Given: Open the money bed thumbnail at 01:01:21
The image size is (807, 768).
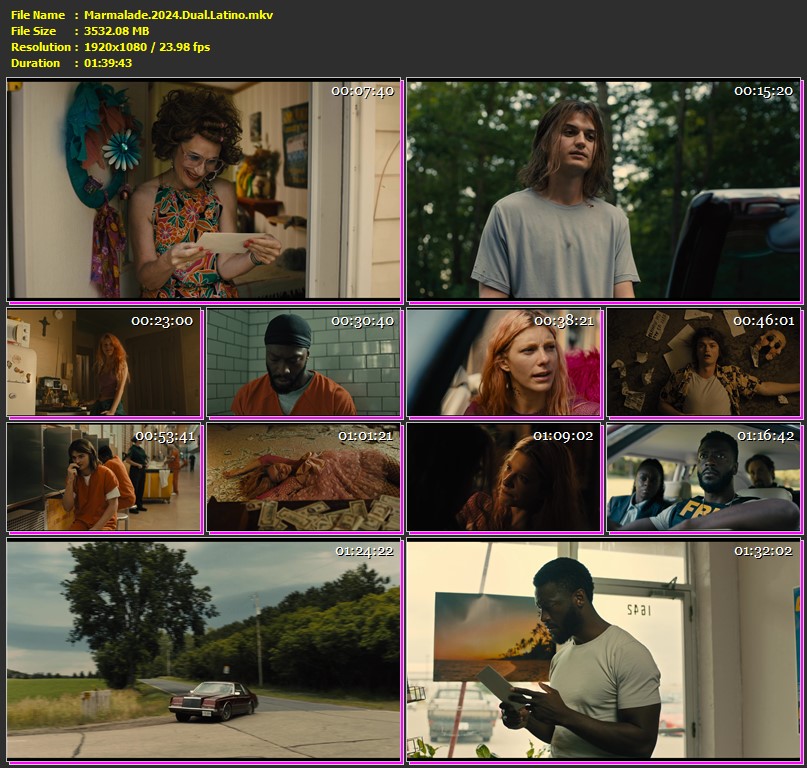Looking at the screenshot, I should point(304,478).
